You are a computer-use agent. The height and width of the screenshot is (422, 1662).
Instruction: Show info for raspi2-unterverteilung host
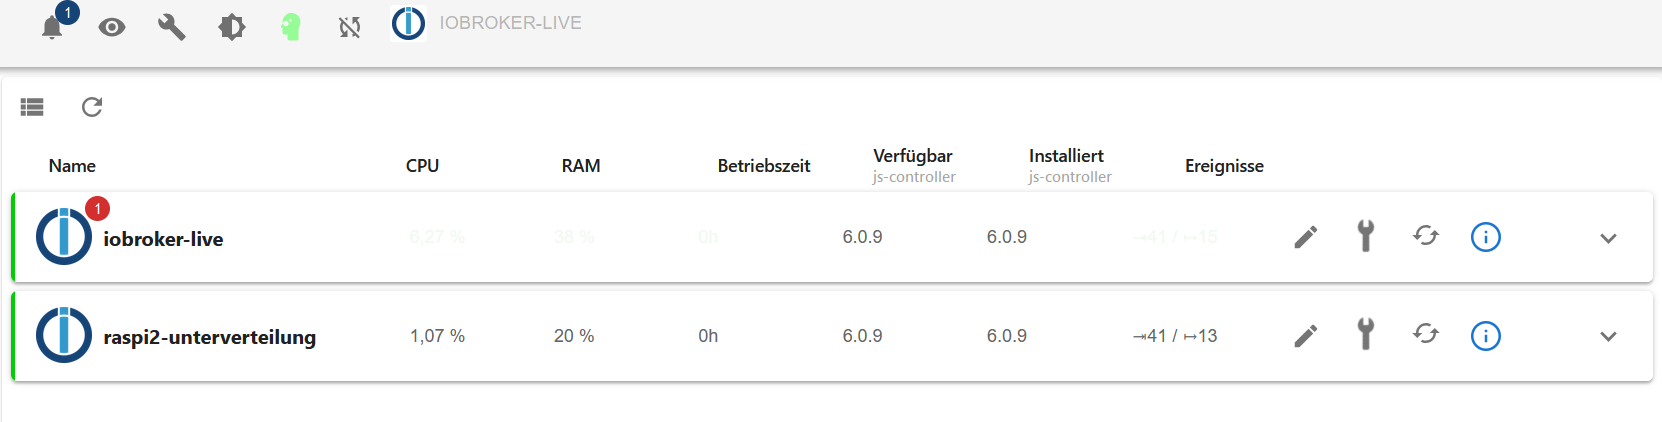pyautogui.click(x=1486, y=336)
